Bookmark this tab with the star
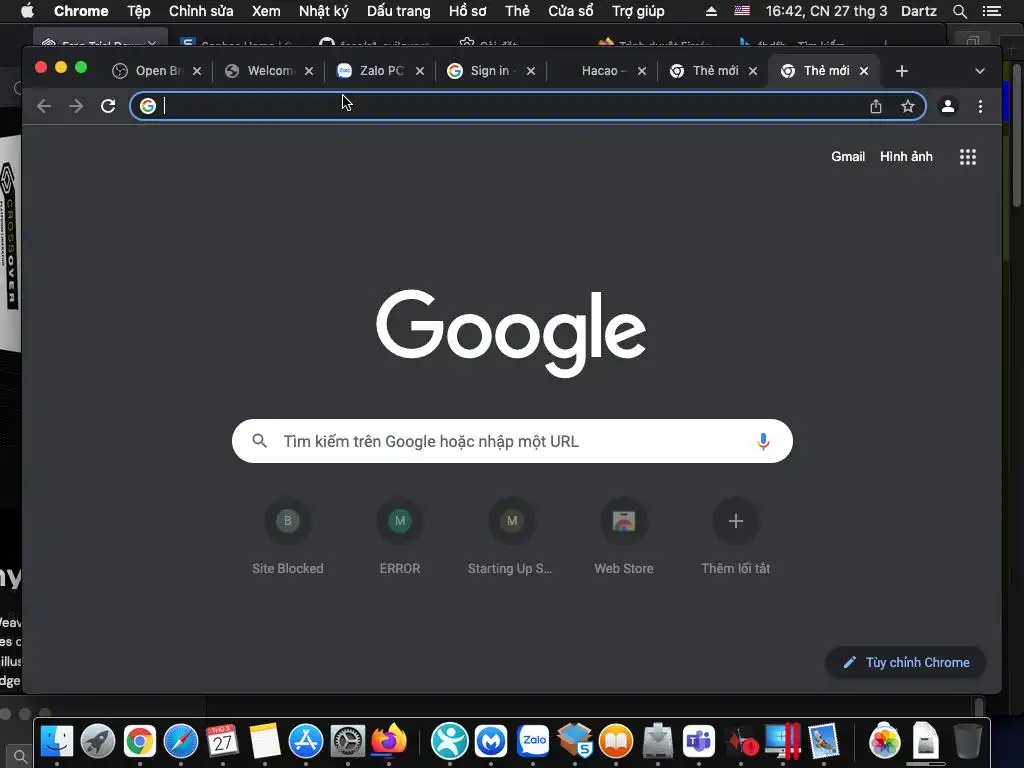 pos(908,106)
